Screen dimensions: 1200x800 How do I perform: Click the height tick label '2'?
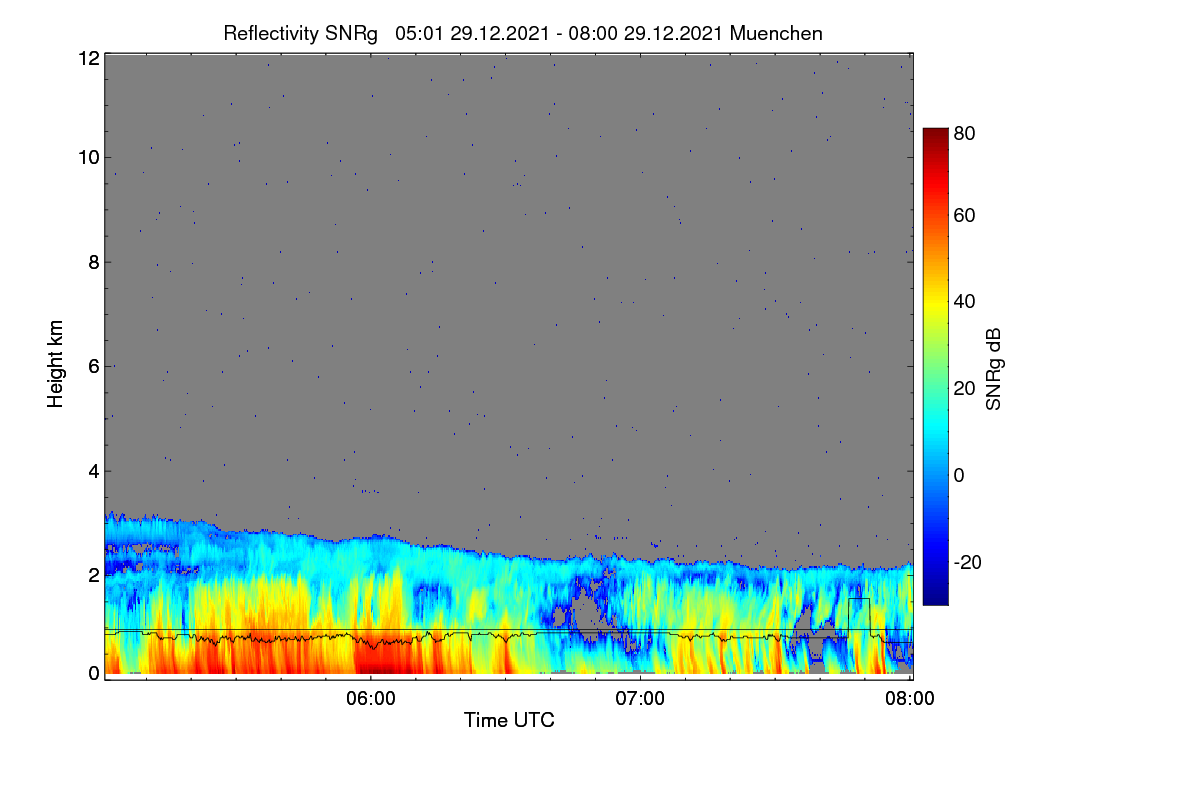[94, 575]
